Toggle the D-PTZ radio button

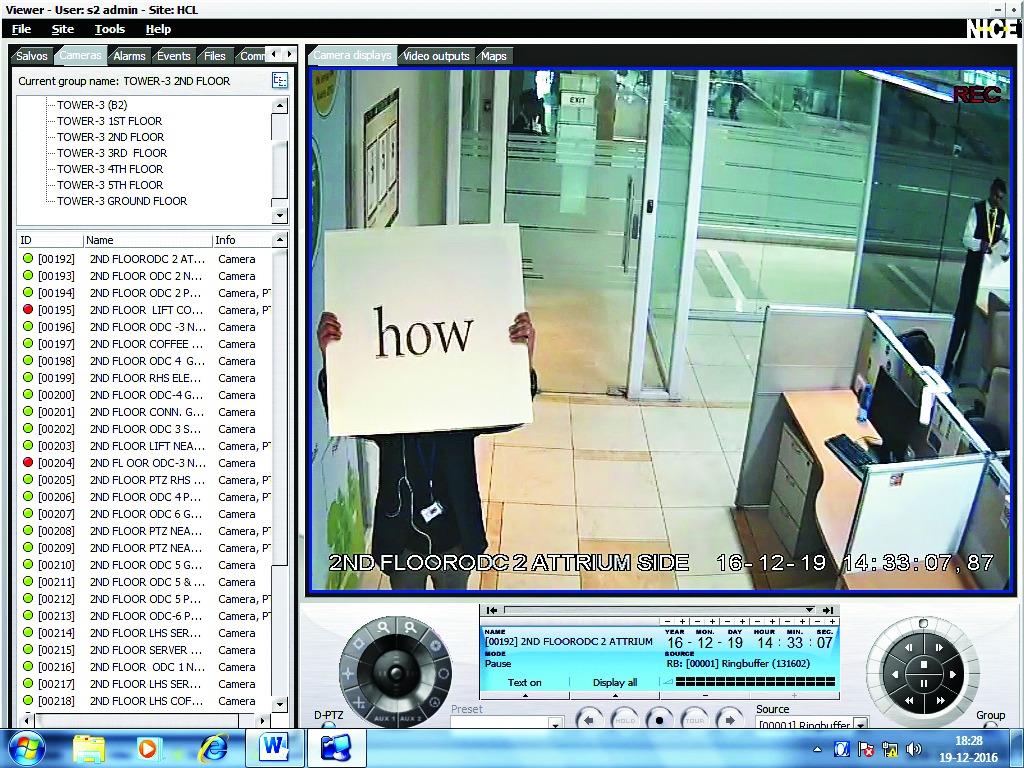(x=327, y=727)
